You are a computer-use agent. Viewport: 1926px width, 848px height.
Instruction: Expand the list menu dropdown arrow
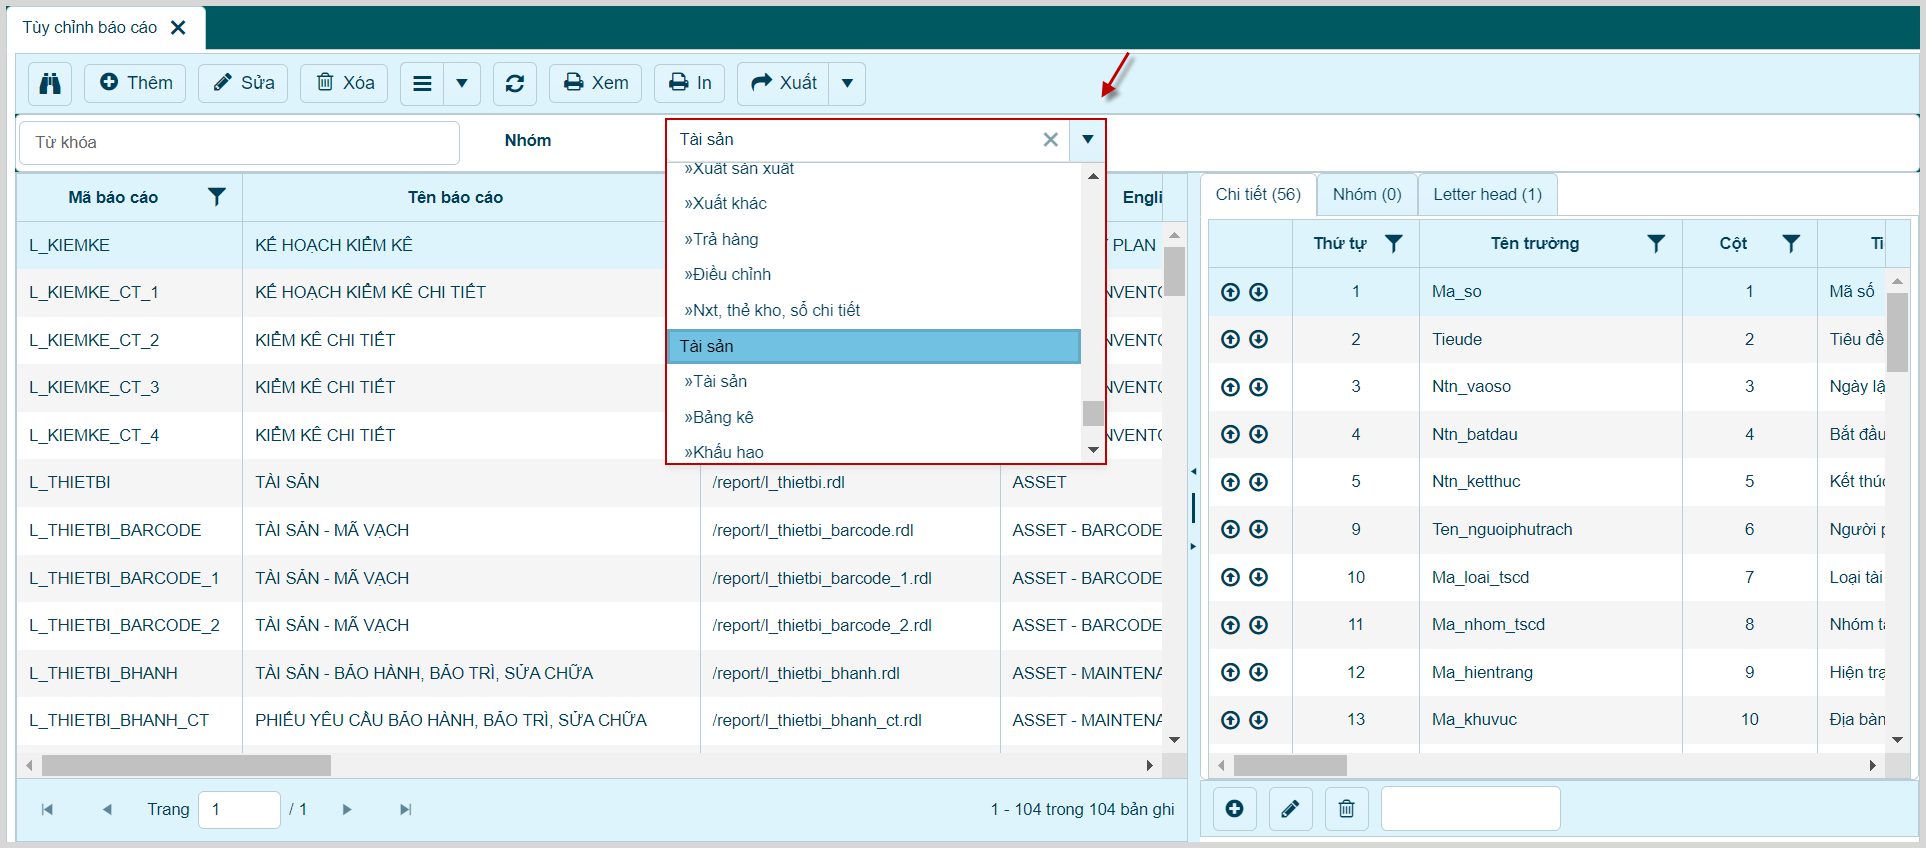pyautogui.click(x=462, y=83)
